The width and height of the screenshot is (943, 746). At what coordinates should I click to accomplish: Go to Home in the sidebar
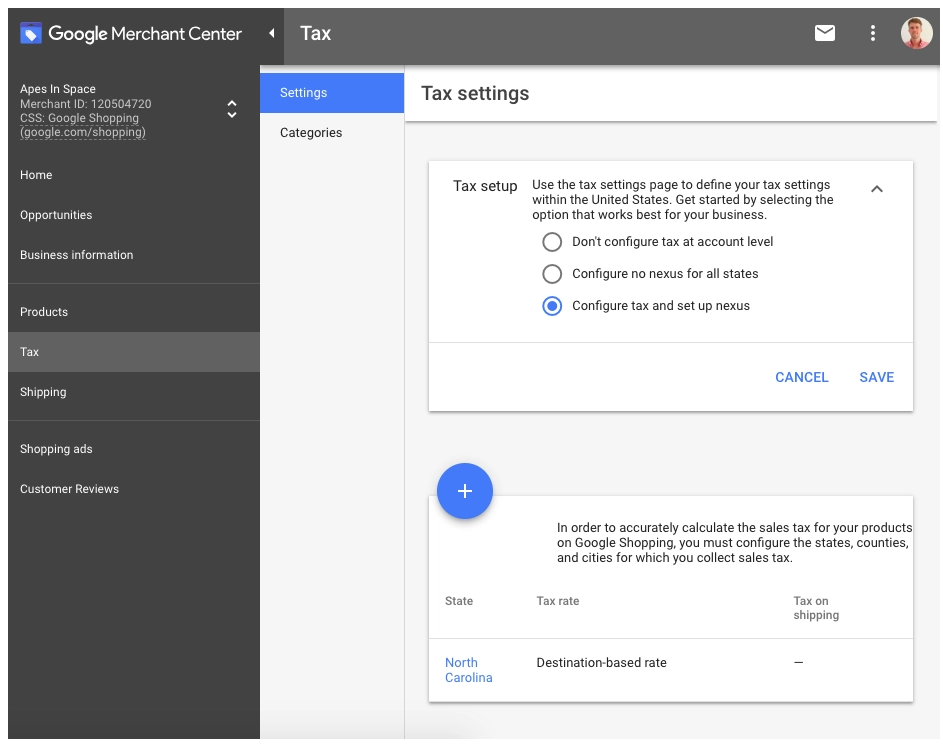tap(134, 175)
